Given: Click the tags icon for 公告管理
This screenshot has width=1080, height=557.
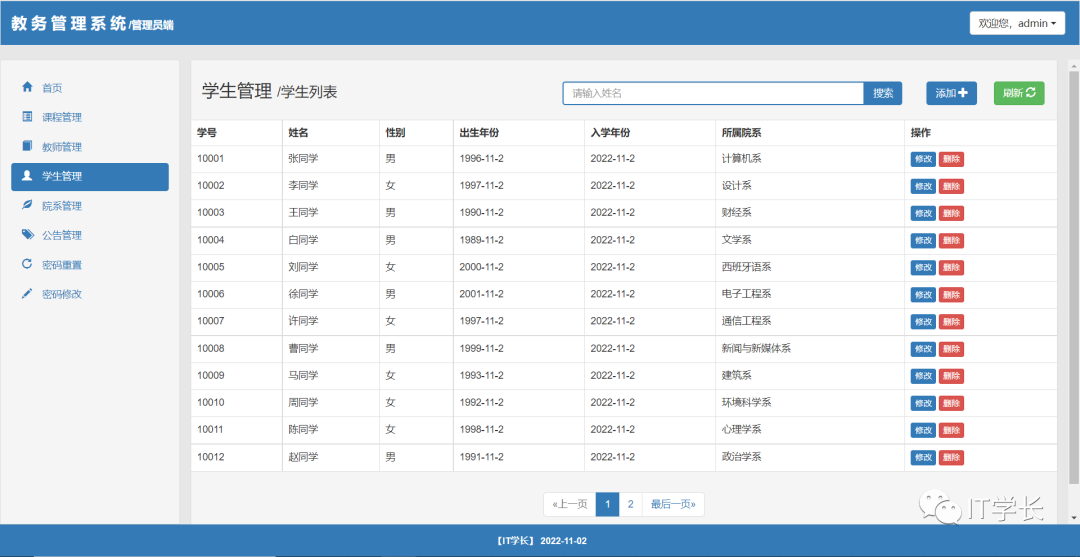Looking at the screenshot, I should pyautogui.click(x=28, y=235).
